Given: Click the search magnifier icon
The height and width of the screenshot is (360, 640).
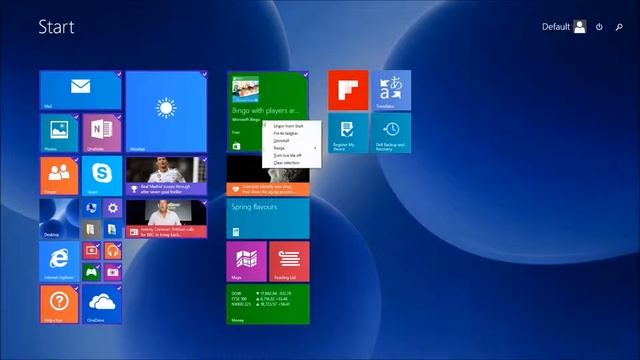Looking at the screenshot, I should pyautogui.click(x=619, y=27).
